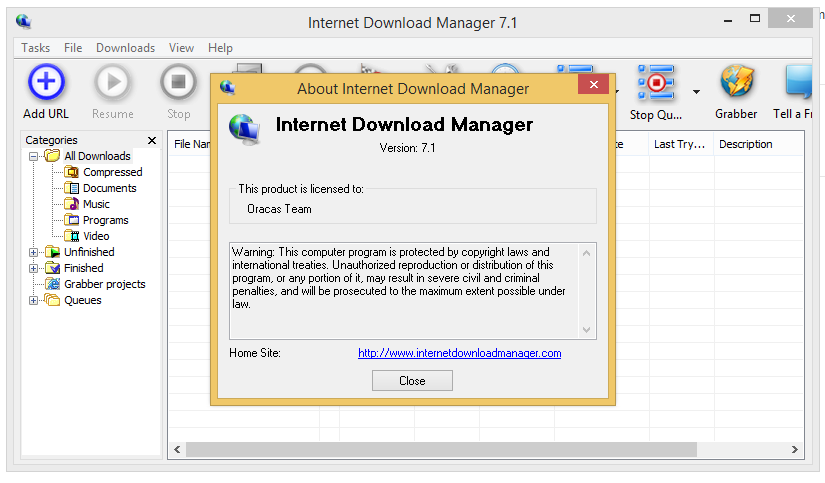Select the Unfinished category

point(89,252)
